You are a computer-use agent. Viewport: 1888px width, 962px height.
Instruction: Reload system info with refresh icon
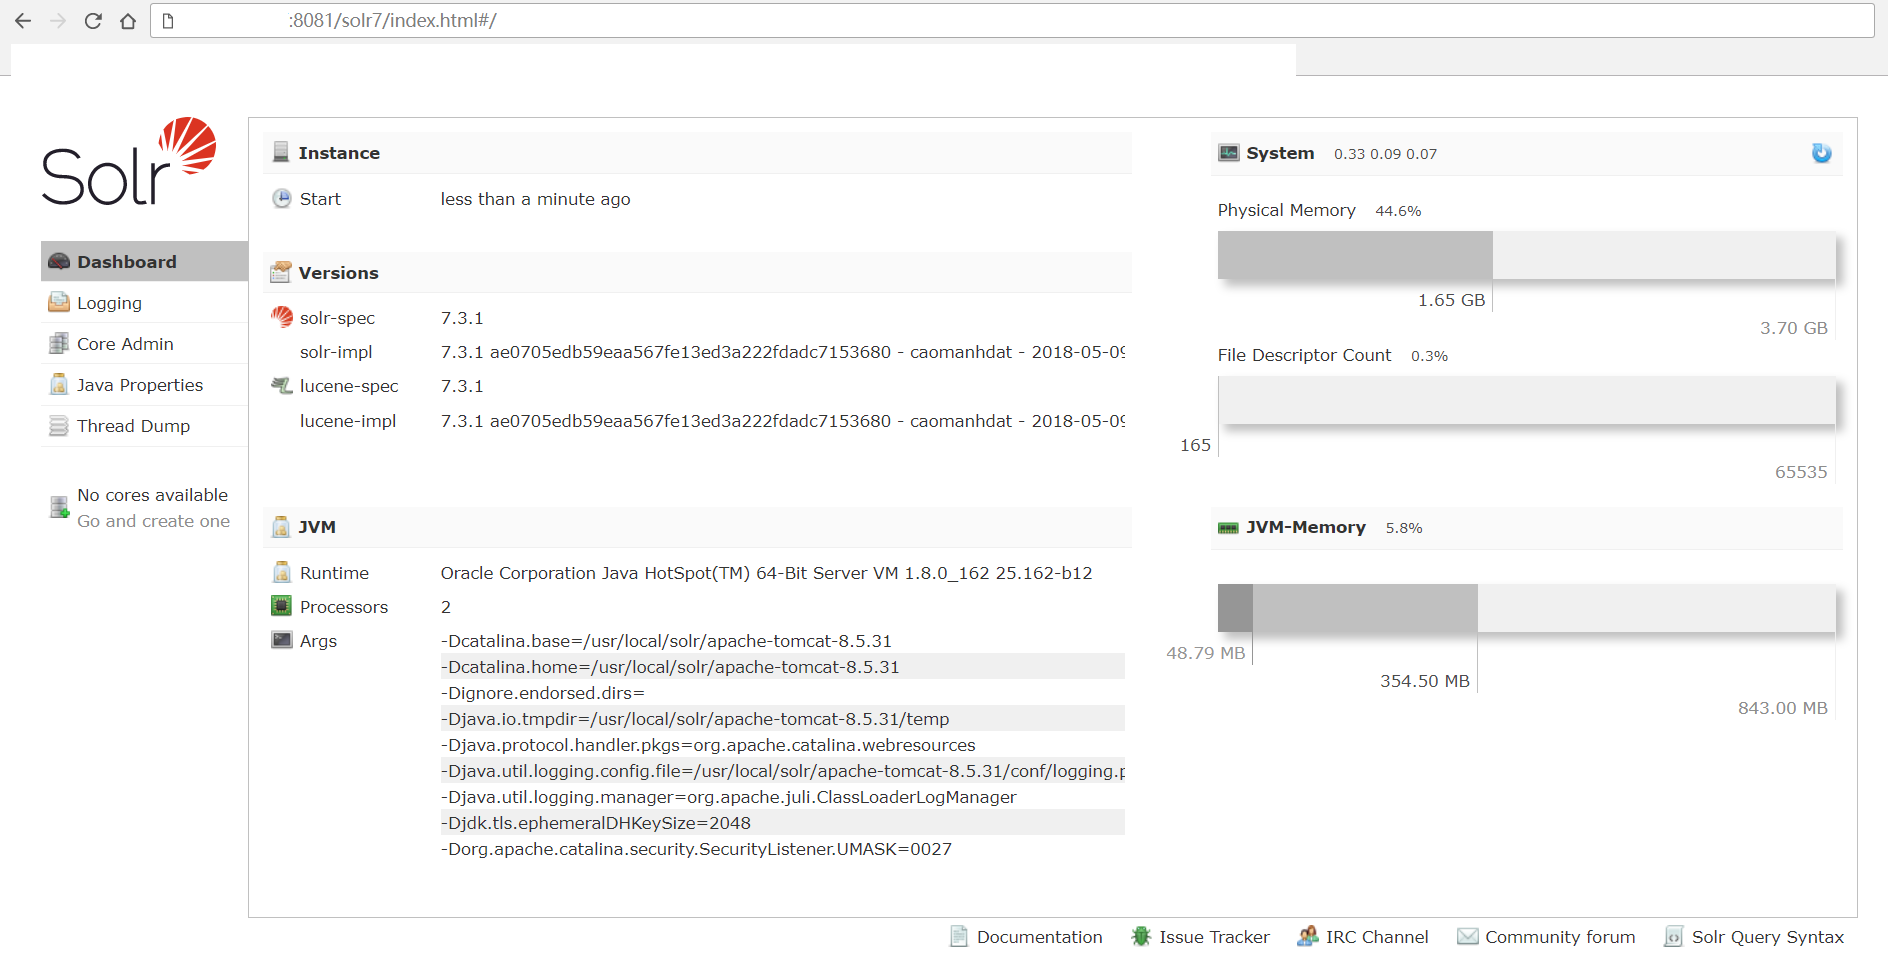[1822, 153]
